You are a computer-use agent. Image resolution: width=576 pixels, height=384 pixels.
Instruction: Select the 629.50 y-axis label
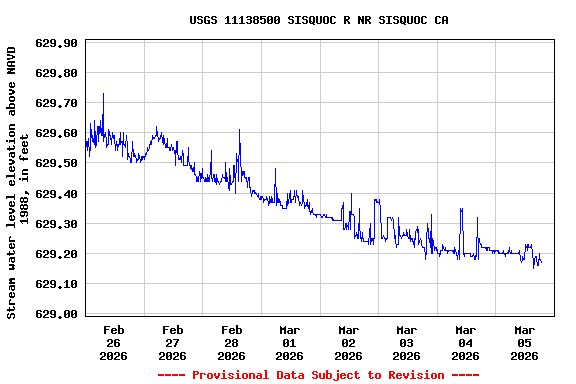tap(56, 163)
